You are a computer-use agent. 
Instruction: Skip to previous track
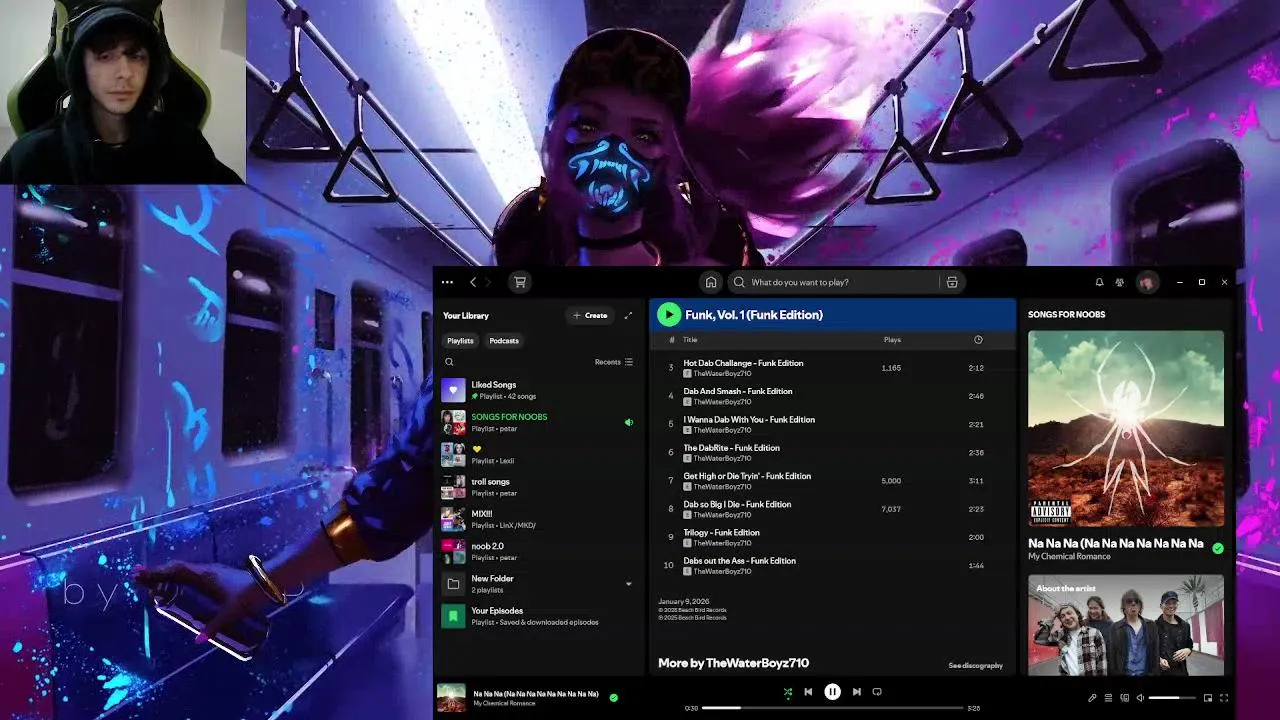[x=808, y=692]
